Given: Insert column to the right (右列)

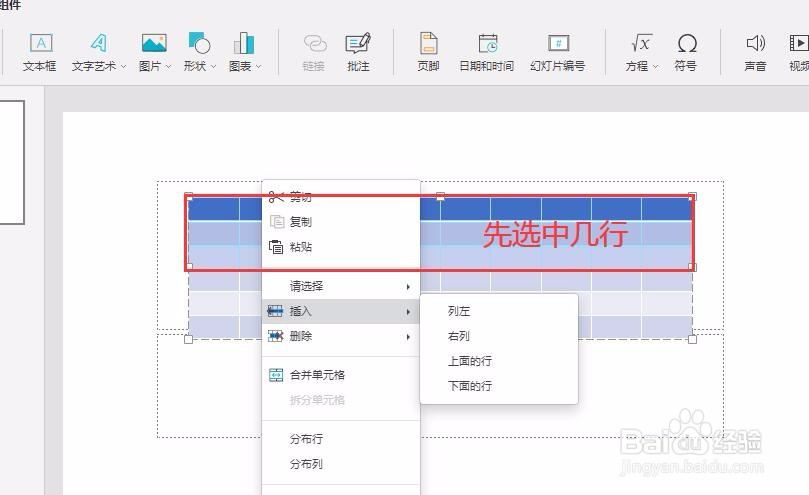Looking at the screenshot, I should pyautogui.click(x=499, y=336).
